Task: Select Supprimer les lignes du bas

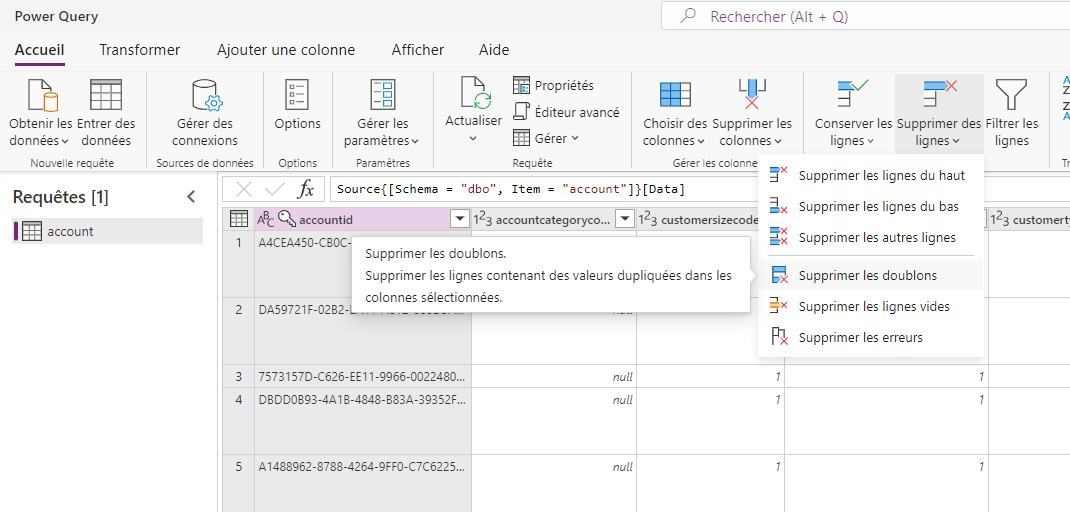Action: click(x=871, y=206)
